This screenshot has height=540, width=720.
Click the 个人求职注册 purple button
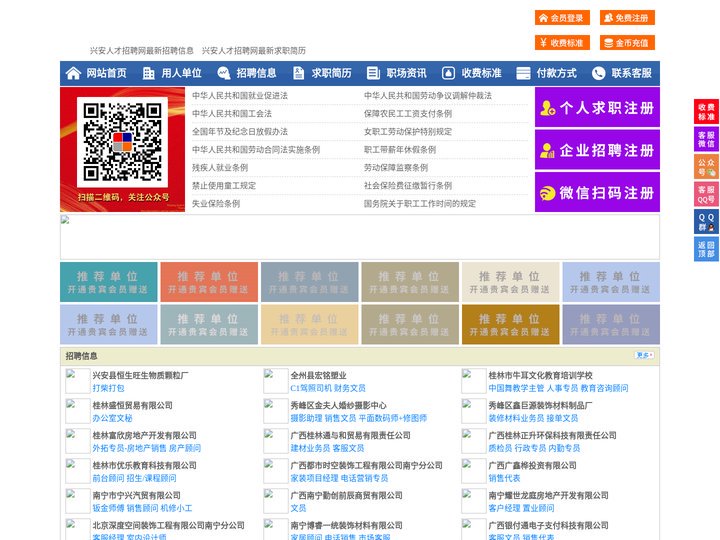click(x=597, y=107)
